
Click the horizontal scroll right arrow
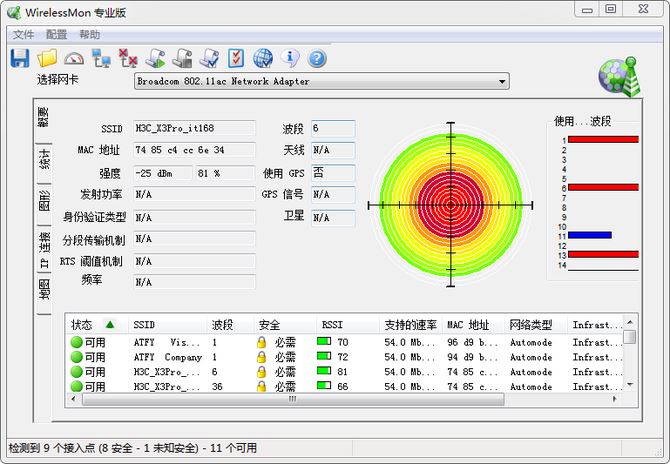coord(615,399)
